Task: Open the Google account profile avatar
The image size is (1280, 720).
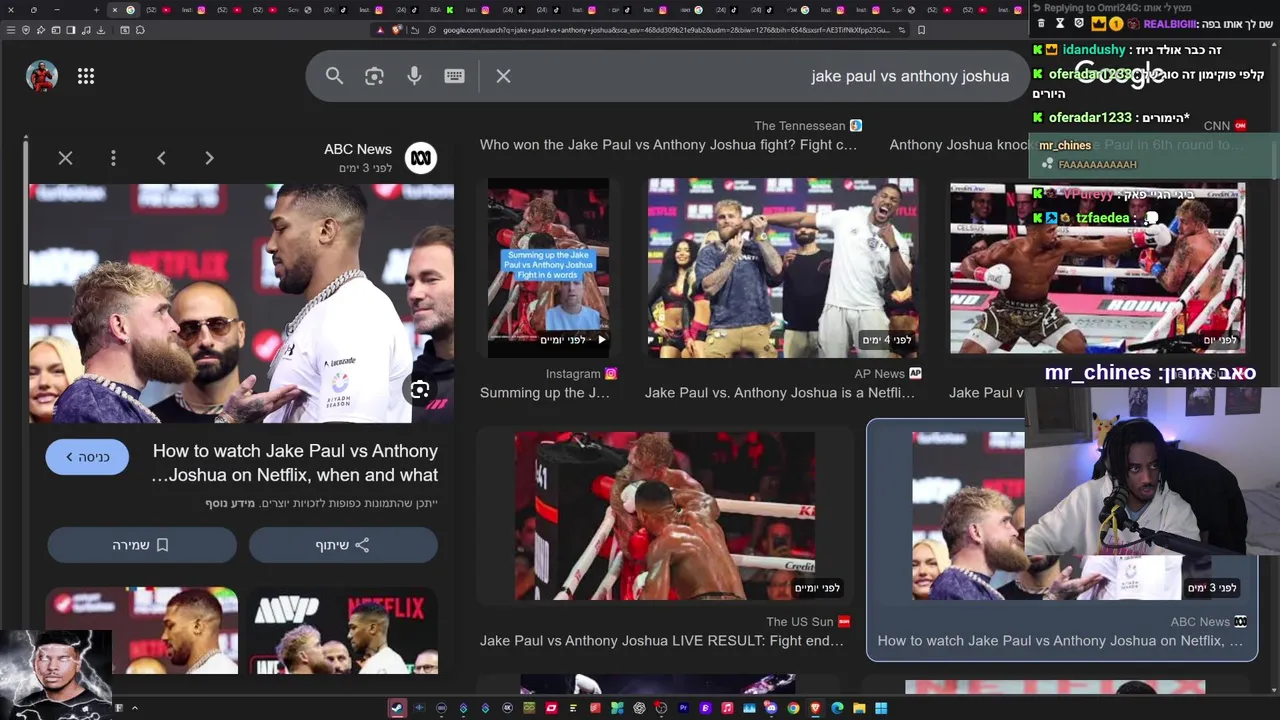Action: [42, 76]
